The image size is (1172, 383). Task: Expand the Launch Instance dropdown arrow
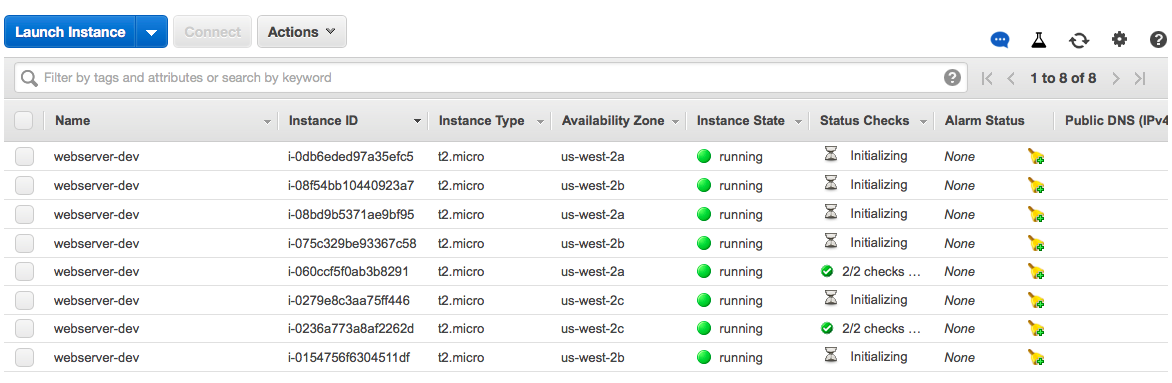tap(152, 32)
